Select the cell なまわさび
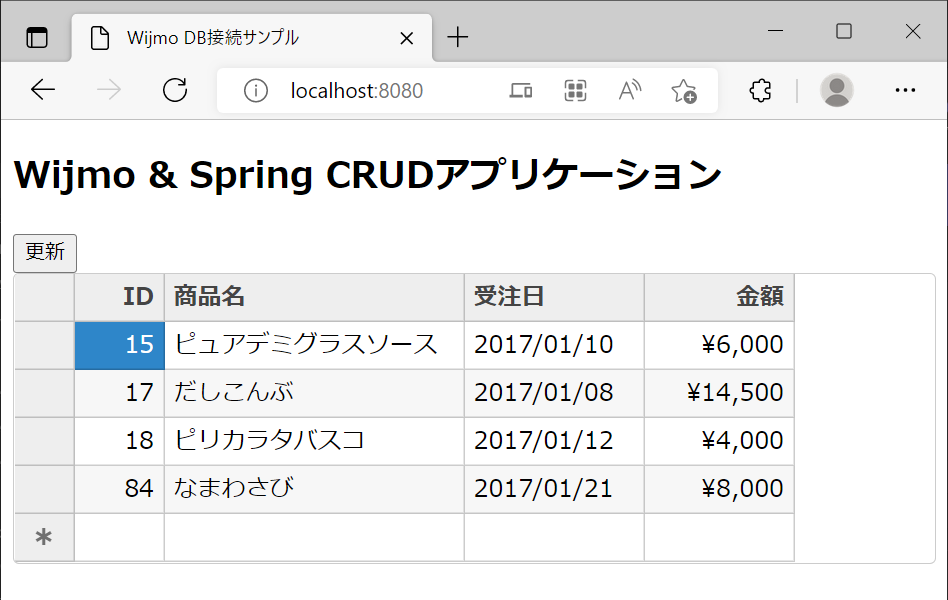948x600 pixels. pos(314,489)
